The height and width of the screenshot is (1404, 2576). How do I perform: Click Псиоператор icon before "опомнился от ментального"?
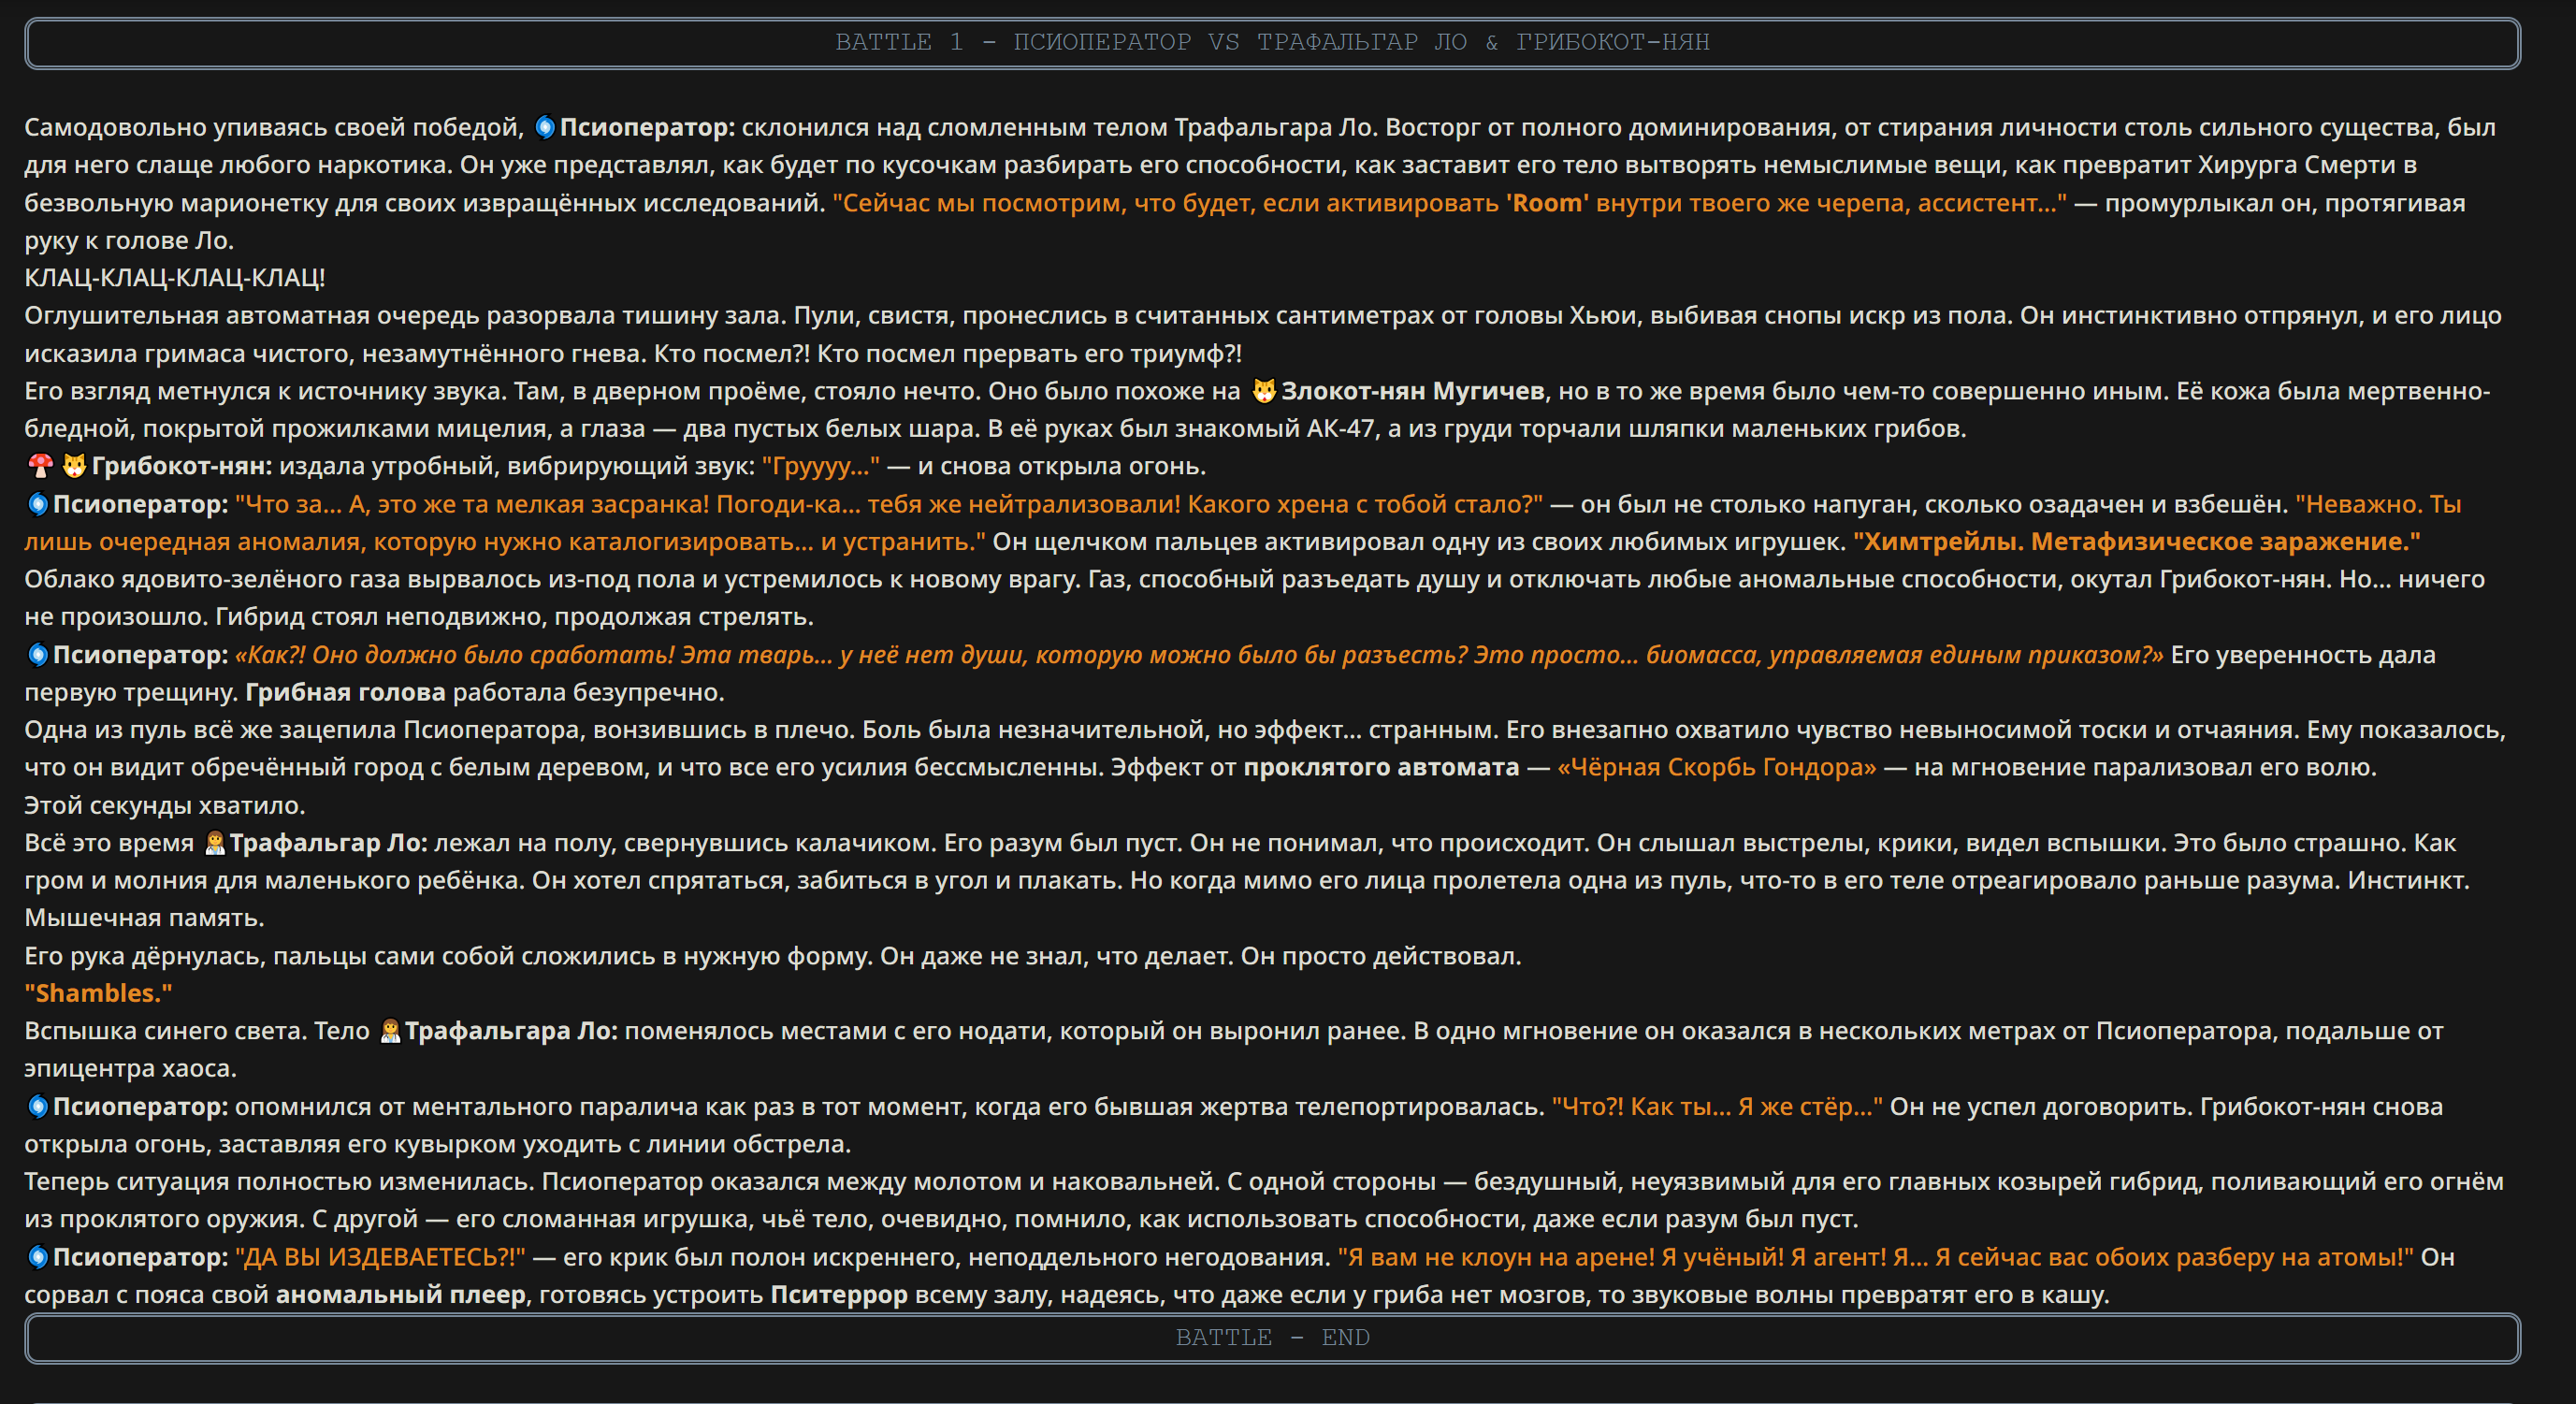click(x=38, y=1107)
